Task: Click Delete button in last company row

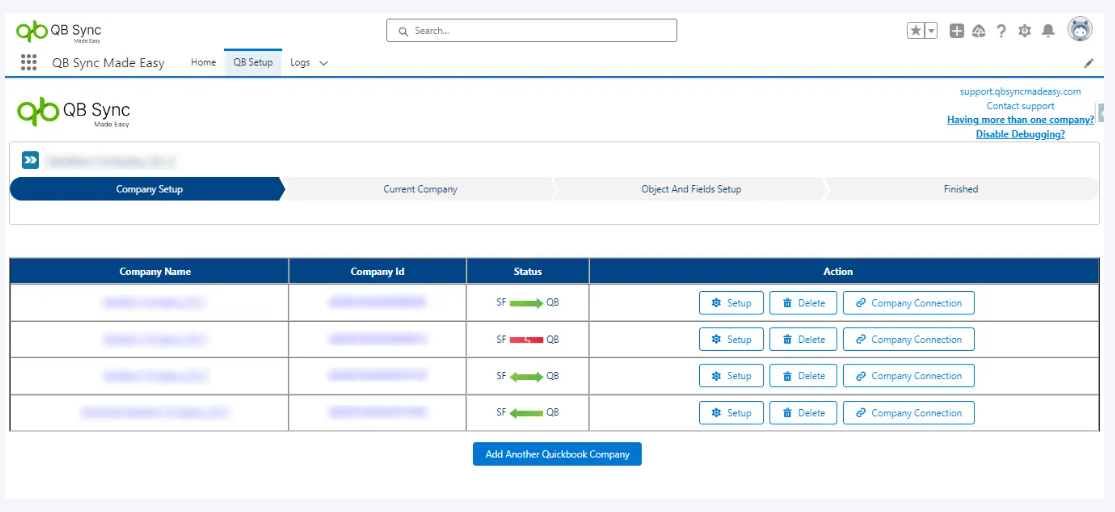Action: click(804, 412)
